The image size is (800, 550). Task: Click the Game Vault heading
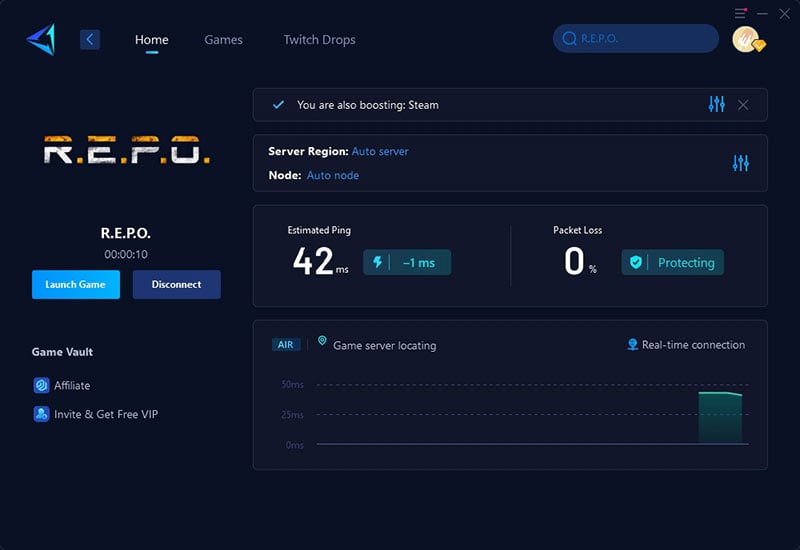pyautogui.click(x=62, y=352)
